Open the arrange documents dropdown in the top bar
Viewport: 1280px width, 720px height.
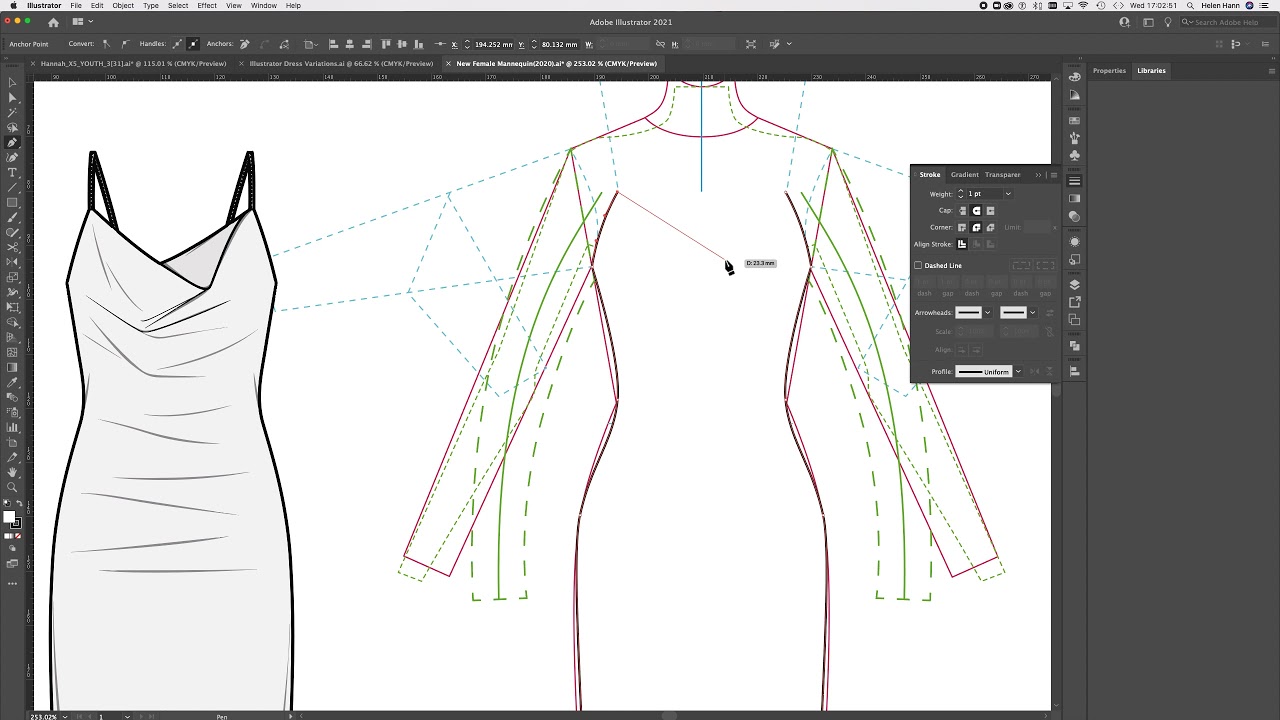pyautogui.click(x=81, y=22)
